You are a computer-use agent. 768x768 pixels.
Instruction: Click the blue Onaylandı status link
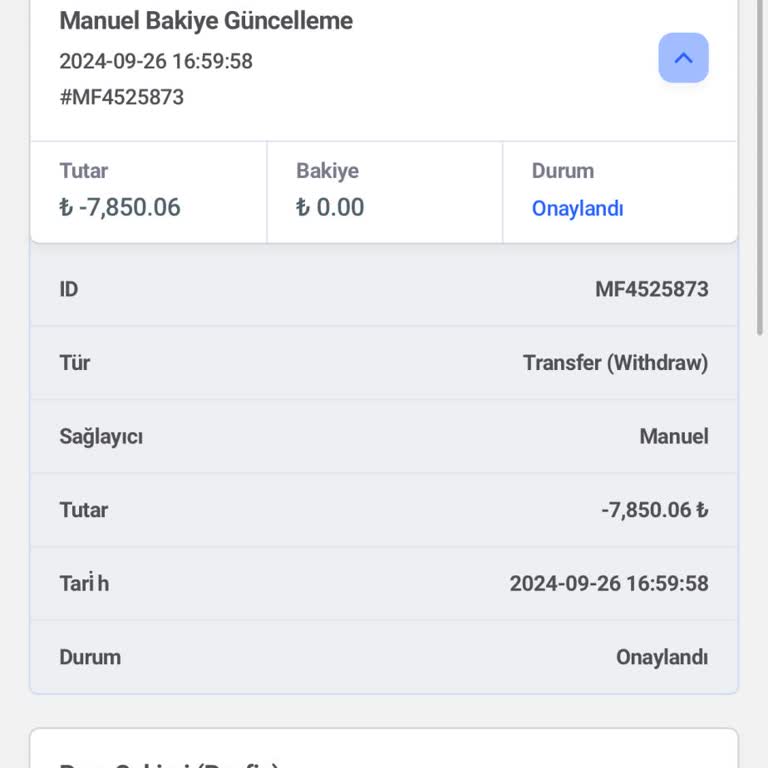coord(577,208)
